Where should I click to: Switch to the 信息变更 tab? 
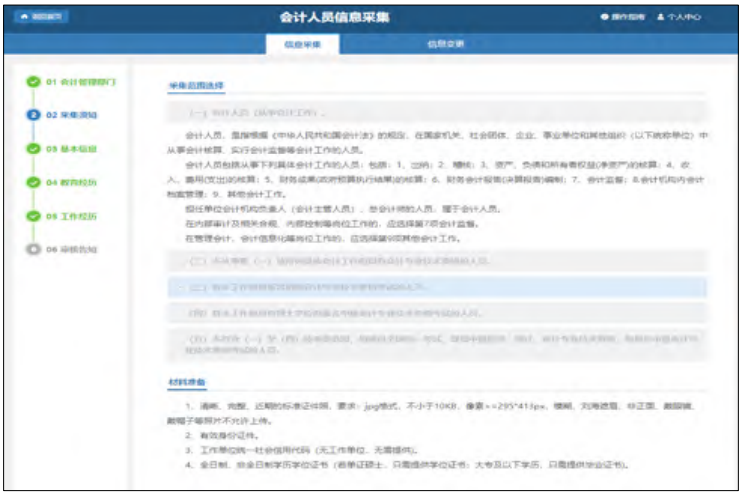click(x=445, y=44)
